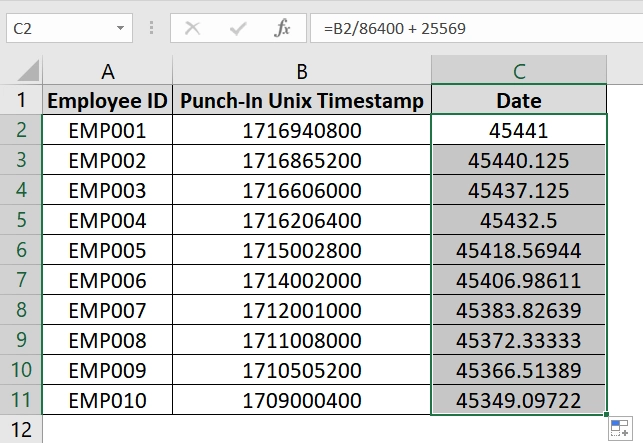Select date cell showing 45366.51389
The image size is (643, 443).
click(519, 370)
